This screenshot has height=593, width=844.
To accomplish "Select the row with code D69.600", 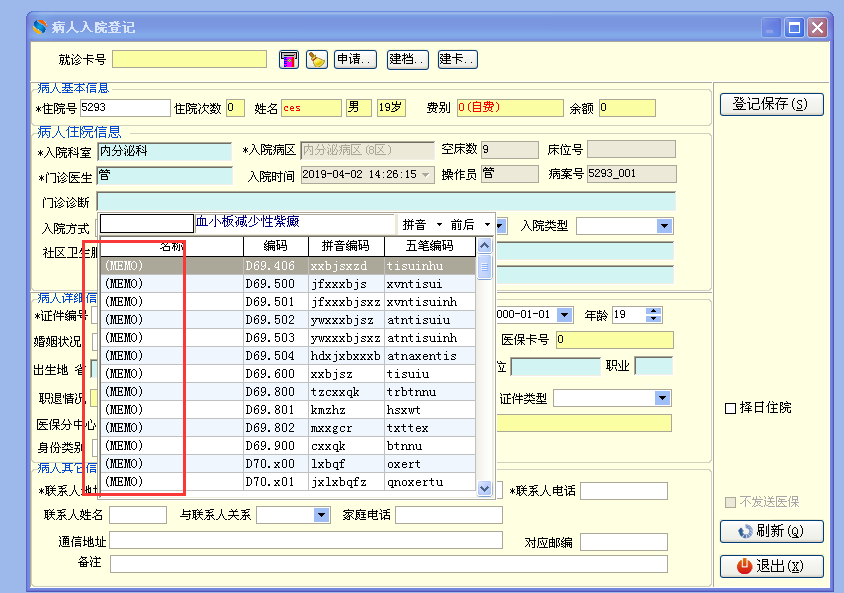I will (x=288, y=374).
